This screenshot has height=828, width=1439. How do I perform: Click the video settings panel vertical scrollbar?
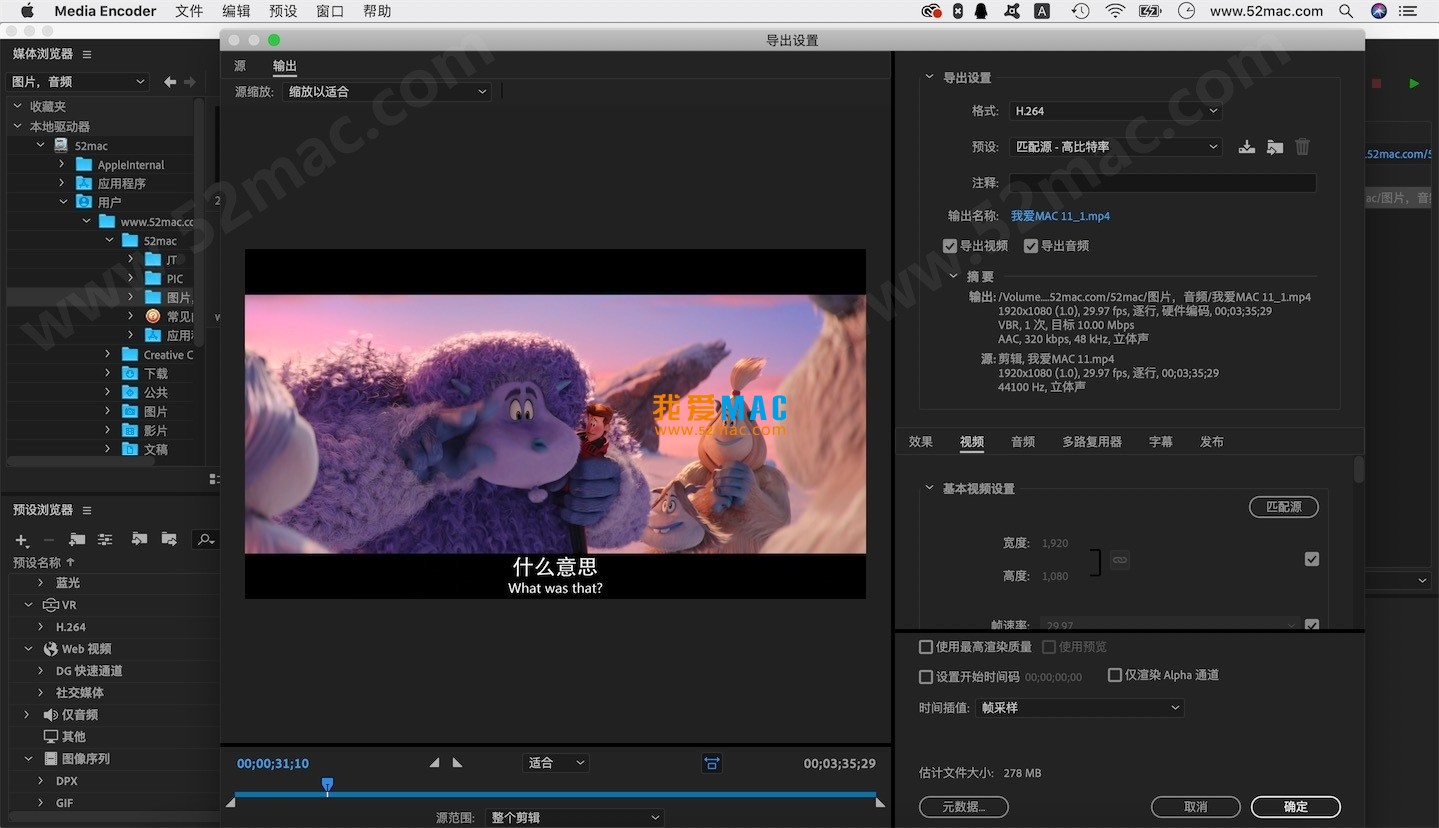(x=1359, y=470)
